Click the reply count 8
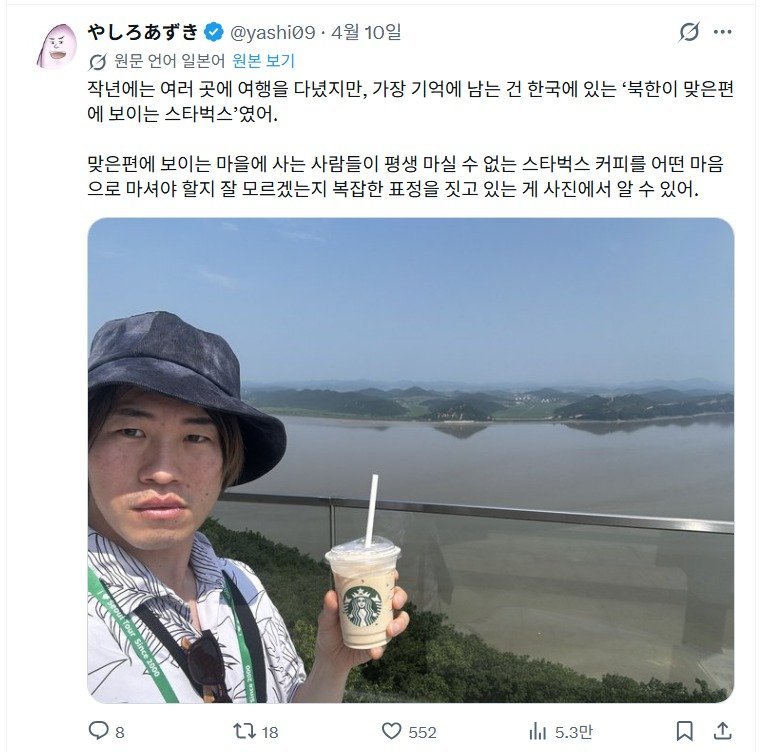The image size is (760, 752). pos(120,732)
